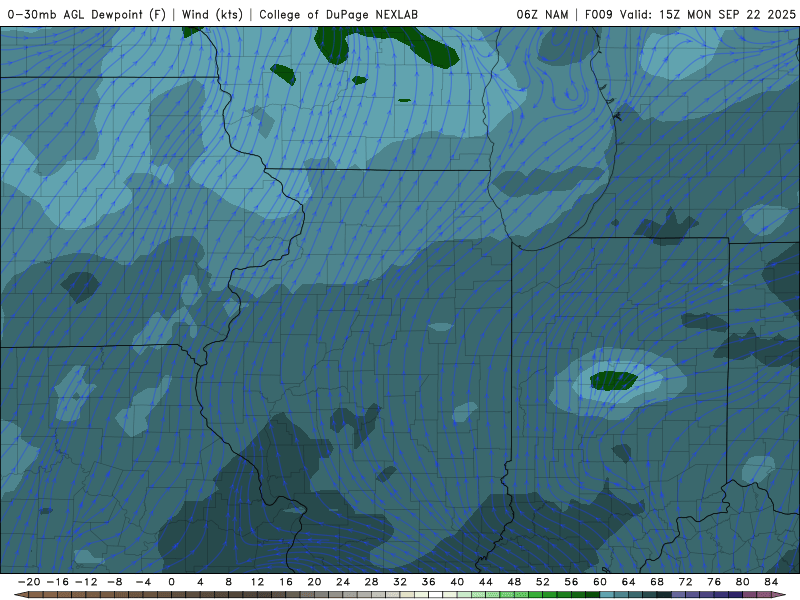This screenshot has width=800, height=600.
Task: Click the '0-30mb AGL Dewpoint (F)' title text
Action: coord(87,14)
